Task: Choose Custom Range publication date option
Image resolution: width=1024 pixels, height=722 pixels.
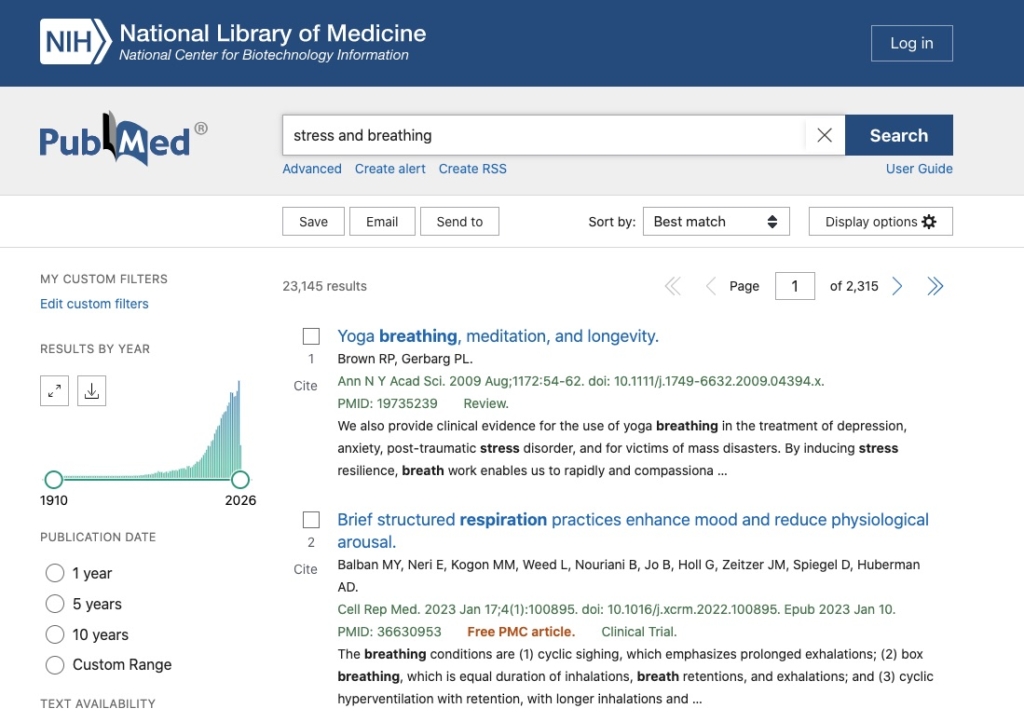Action: tap(55, 665)
